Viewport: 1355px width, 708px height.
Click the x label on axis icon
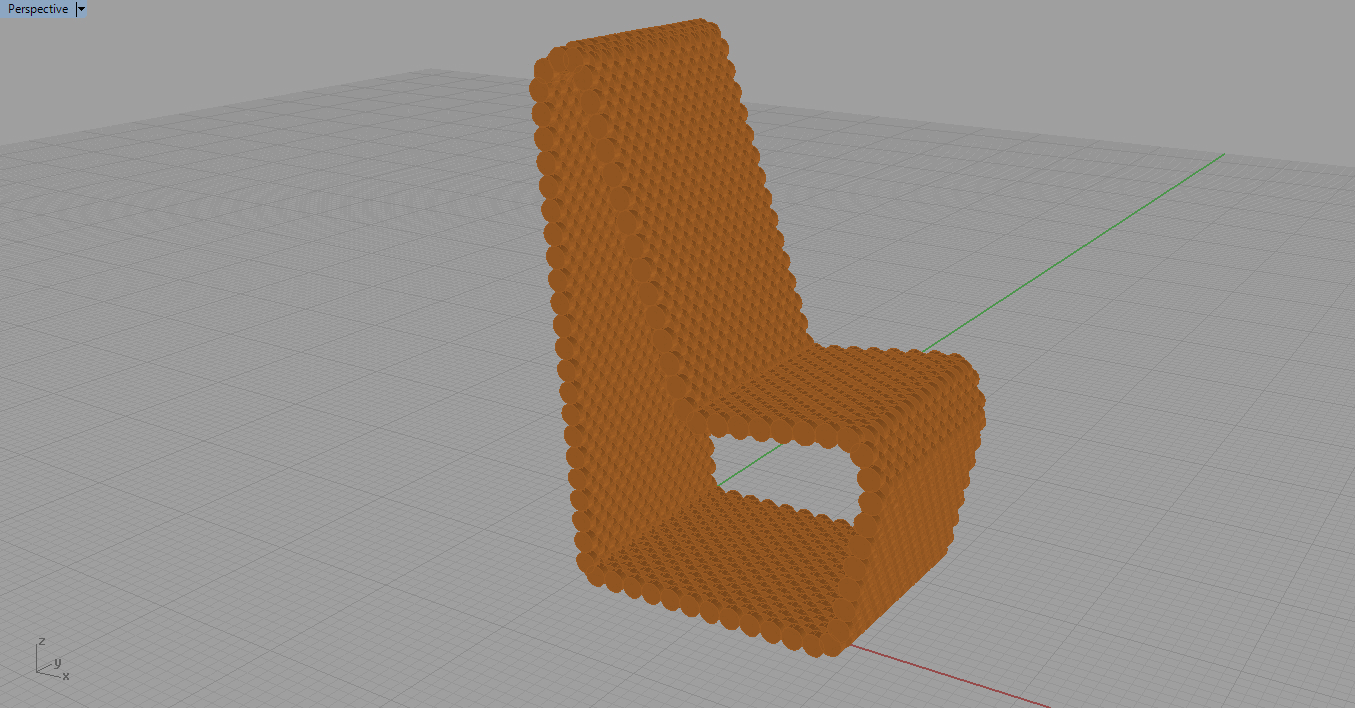[66, 677]
